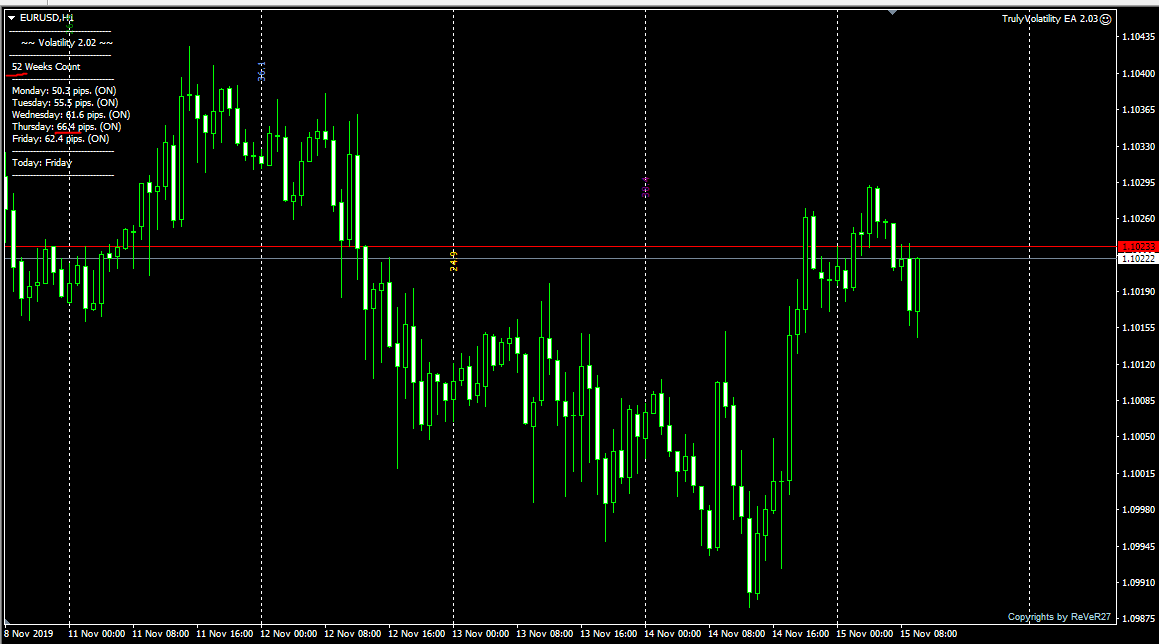The width and height of the screenshot is (1159, 644).
Task: Click the 'Friday: 62.4 pips. (ON)' line
Action: (x=61, y=138)
